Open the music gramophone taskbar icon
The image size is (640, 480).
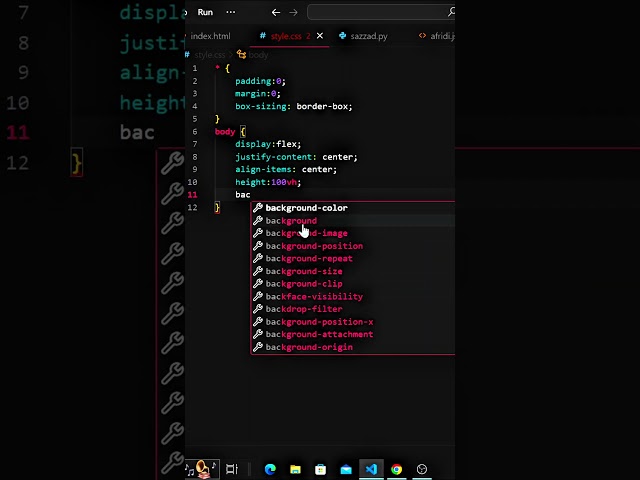(x=202, y=469)
